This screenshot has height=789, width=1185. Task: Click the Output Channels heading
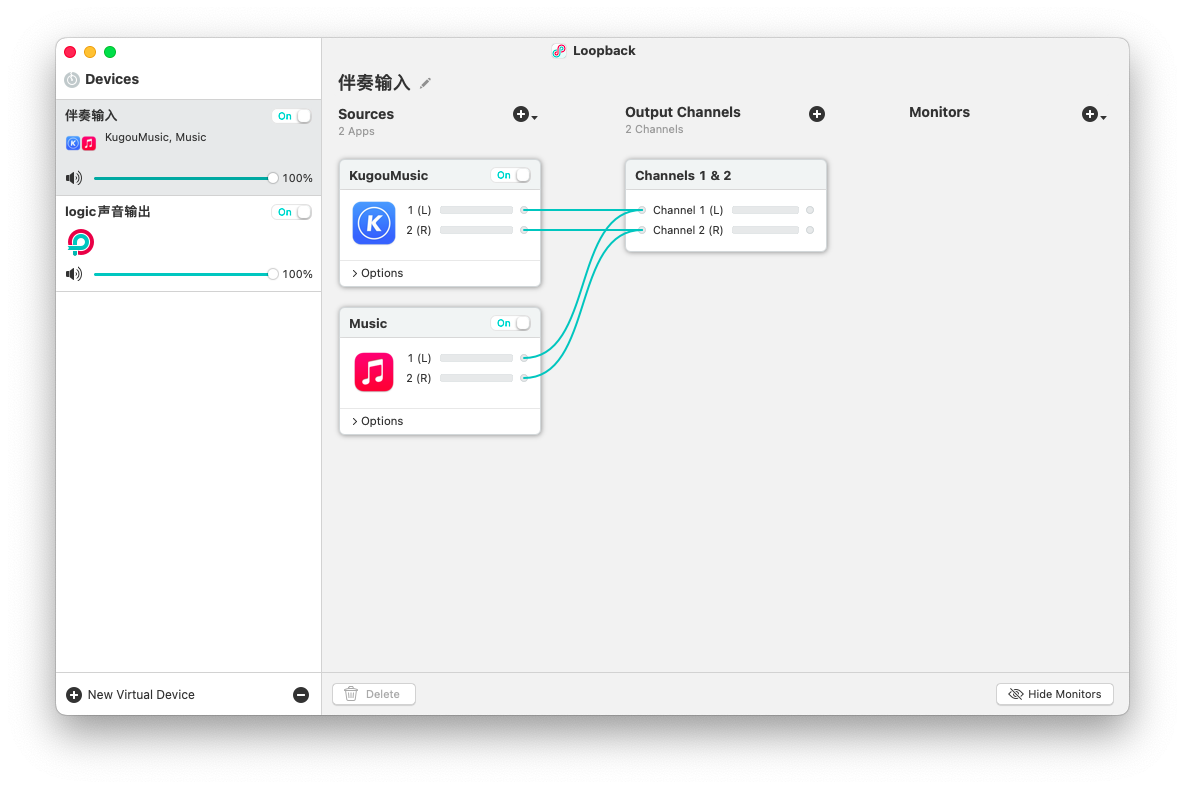pos(682,112)
